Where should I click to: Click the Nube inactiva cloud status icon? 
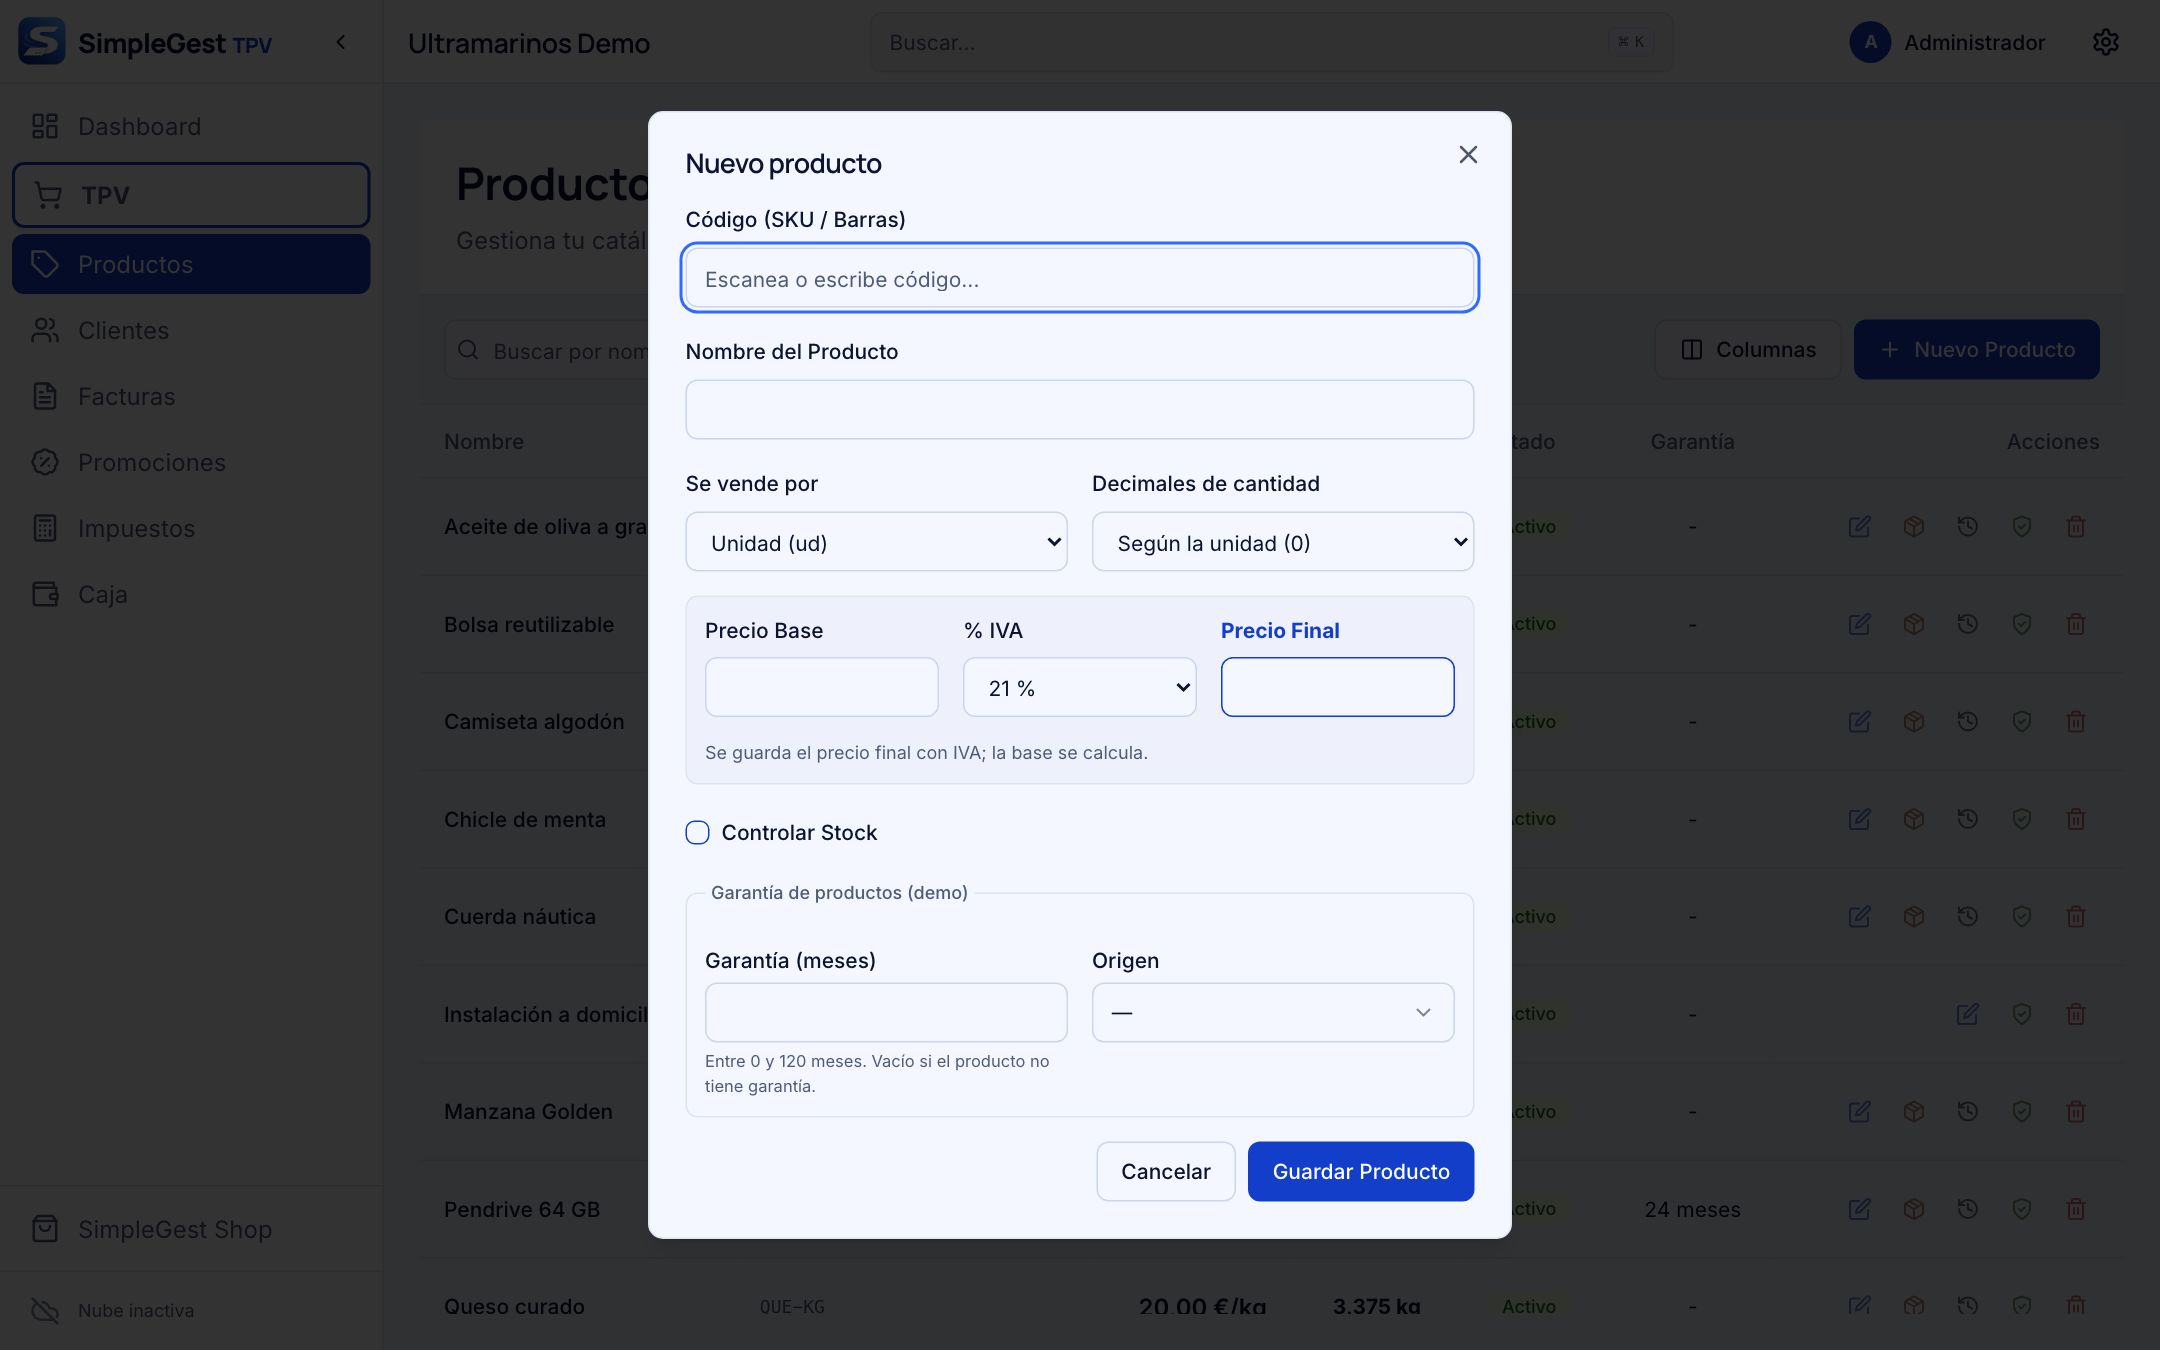pos(45,1310)
